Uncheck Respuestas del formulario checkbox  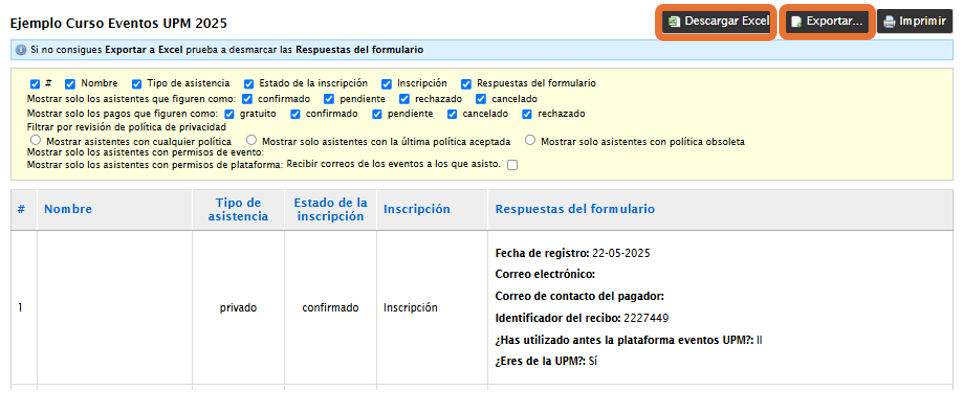pos(466,84)
